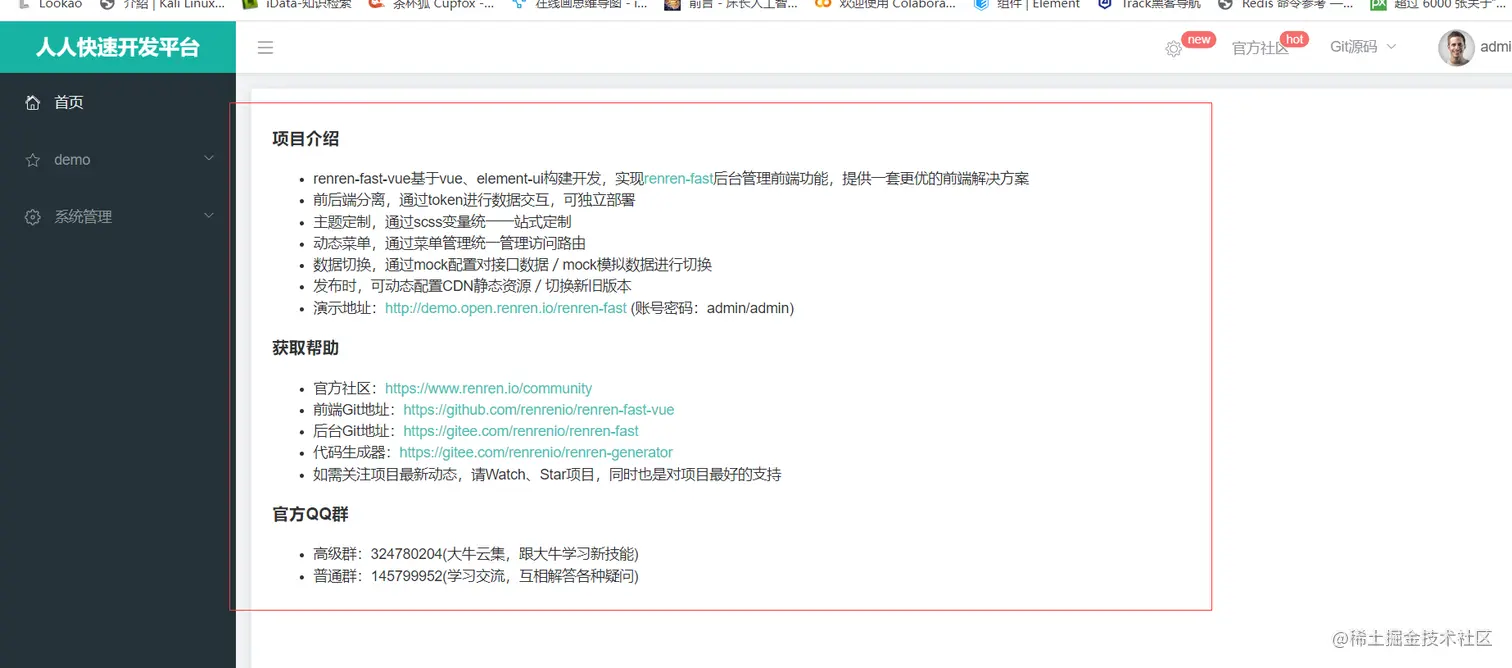Open the Git源码 top bar menu

click(x=1353, y=47)
